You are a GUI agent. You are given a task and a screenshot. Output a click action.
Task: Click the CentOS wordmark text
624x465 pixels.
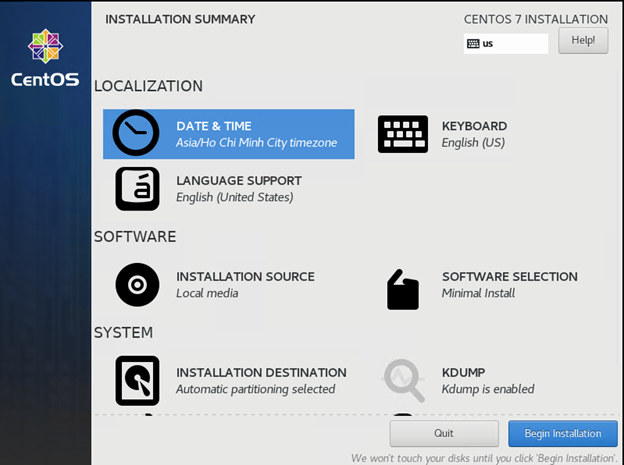[45, 79]
